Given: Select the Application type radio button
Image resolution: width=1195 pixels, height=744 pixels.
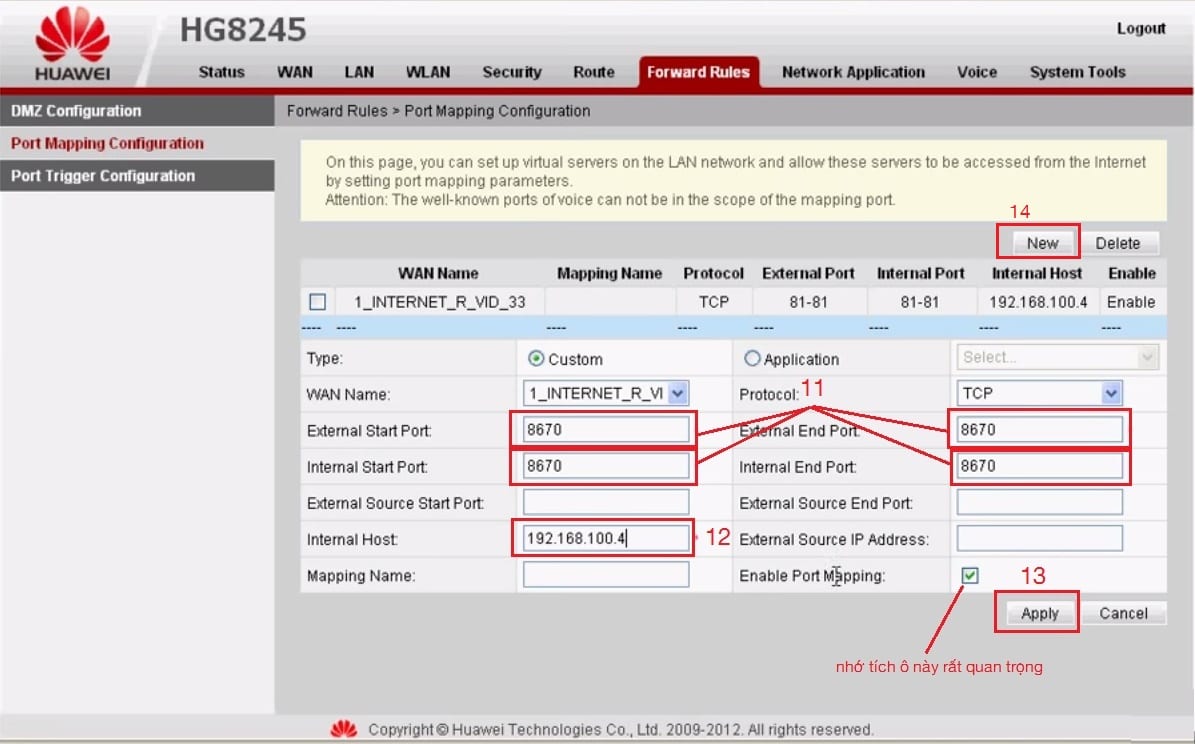Looking at the screenshot, I should [752, 359].
